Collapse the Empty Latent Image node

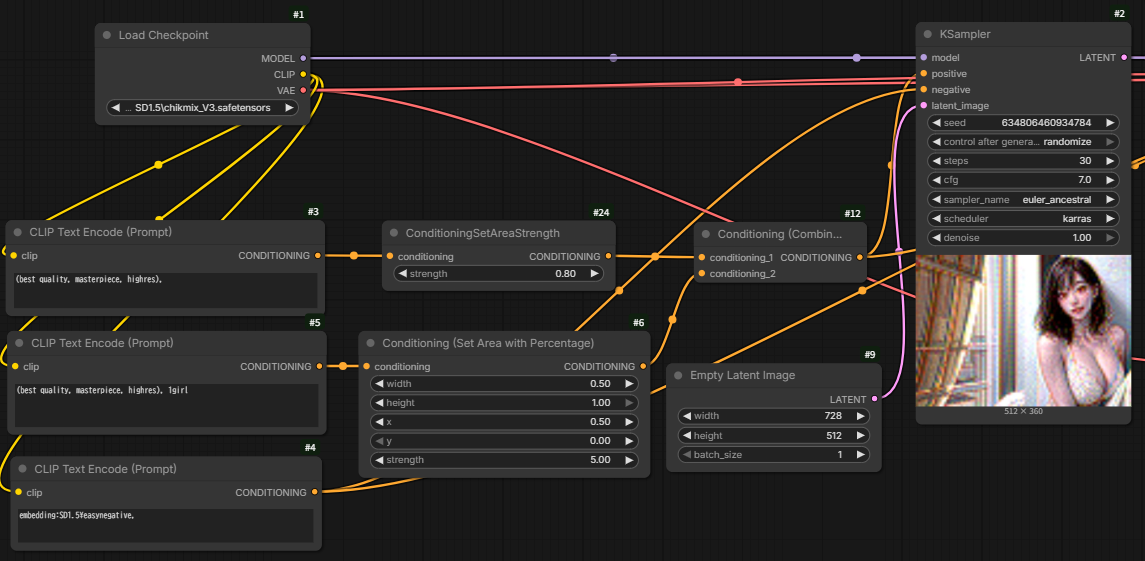678,375
